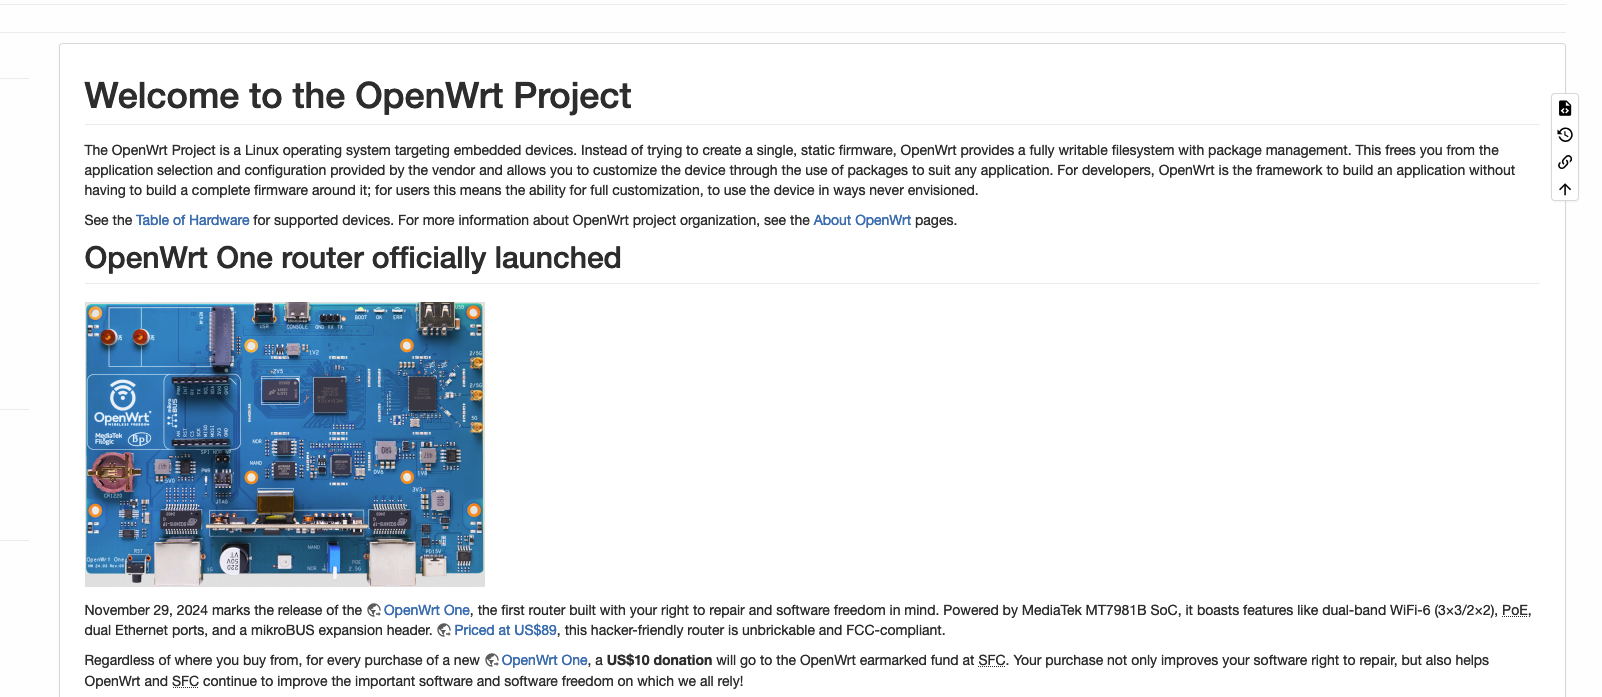The width and height of the screenshot is (1602, 697).
Task: Click the 'November 29, 2024' date text
Action: (146, 610)
